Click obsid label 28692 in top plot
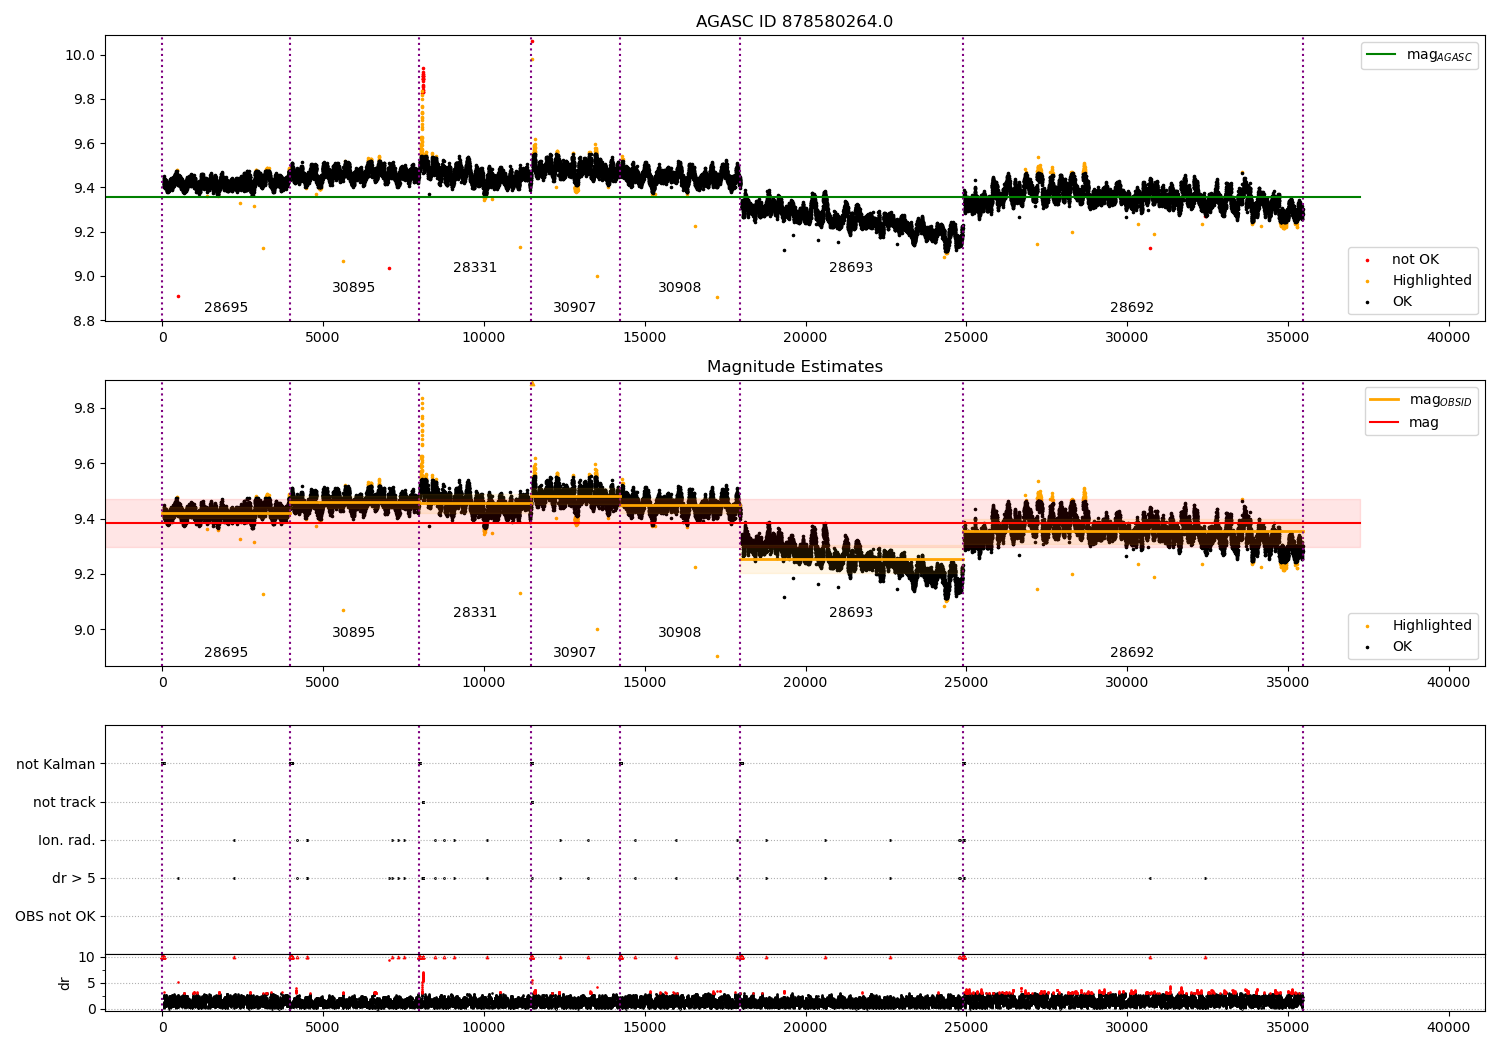 [1132, 307]
